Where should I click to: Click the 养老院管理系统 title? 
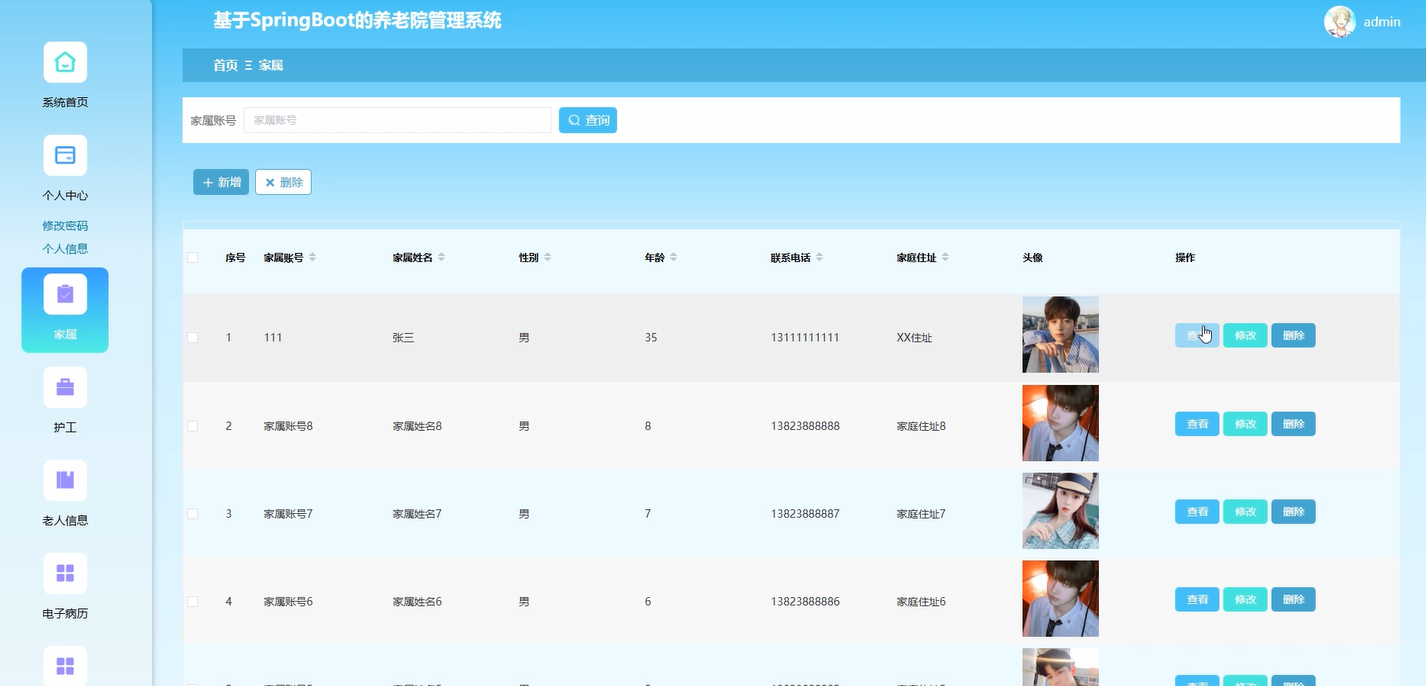click(358, 20)
